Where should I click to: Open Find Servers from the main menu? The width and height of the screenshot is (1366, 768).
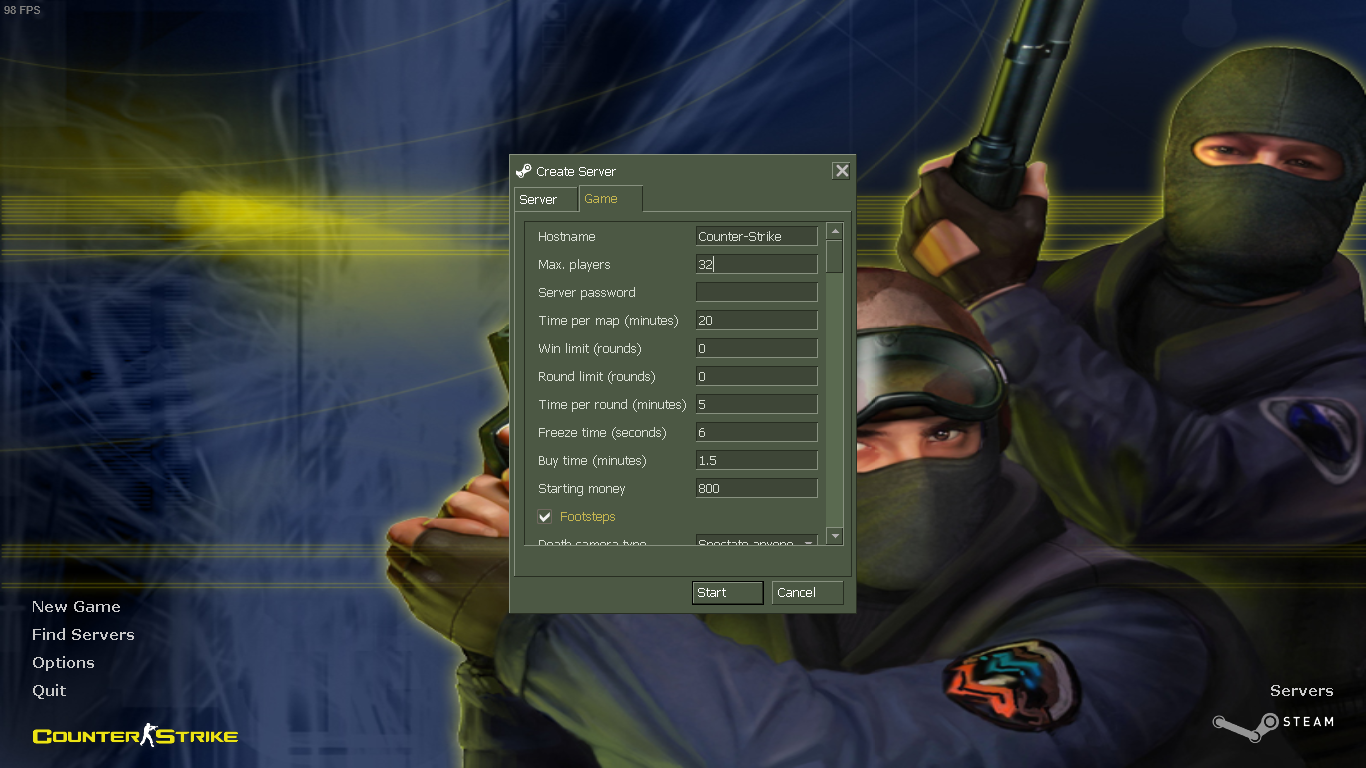click(83, 635)
